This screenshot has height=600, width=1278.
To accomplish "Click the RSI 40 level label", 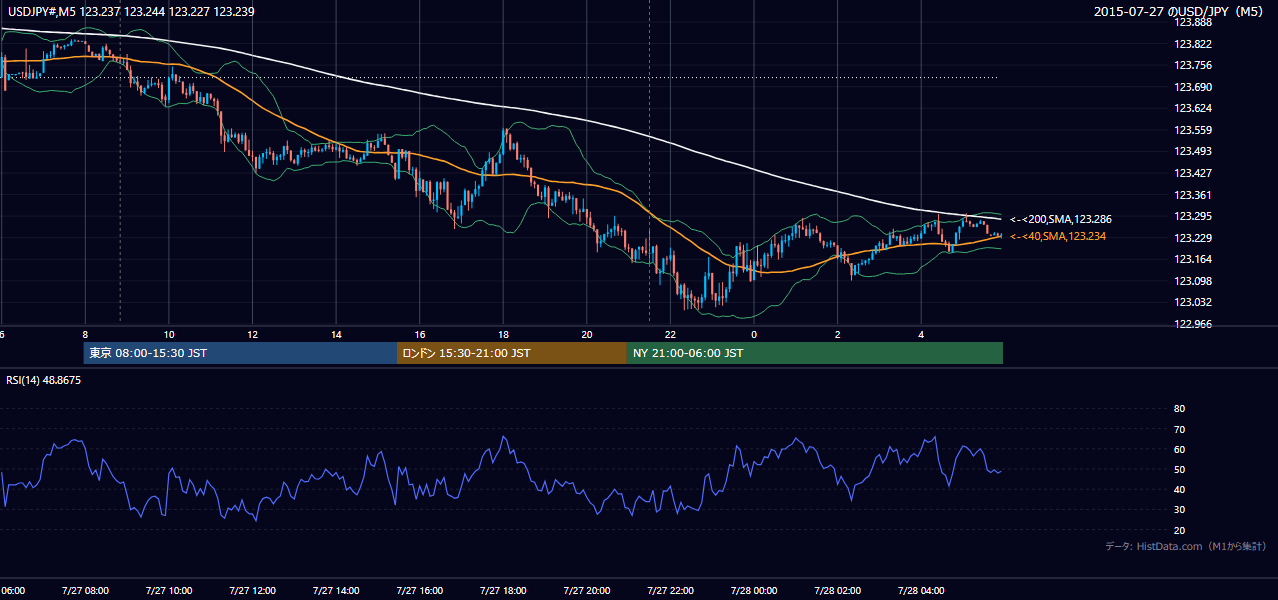I will pos(1179,490).
